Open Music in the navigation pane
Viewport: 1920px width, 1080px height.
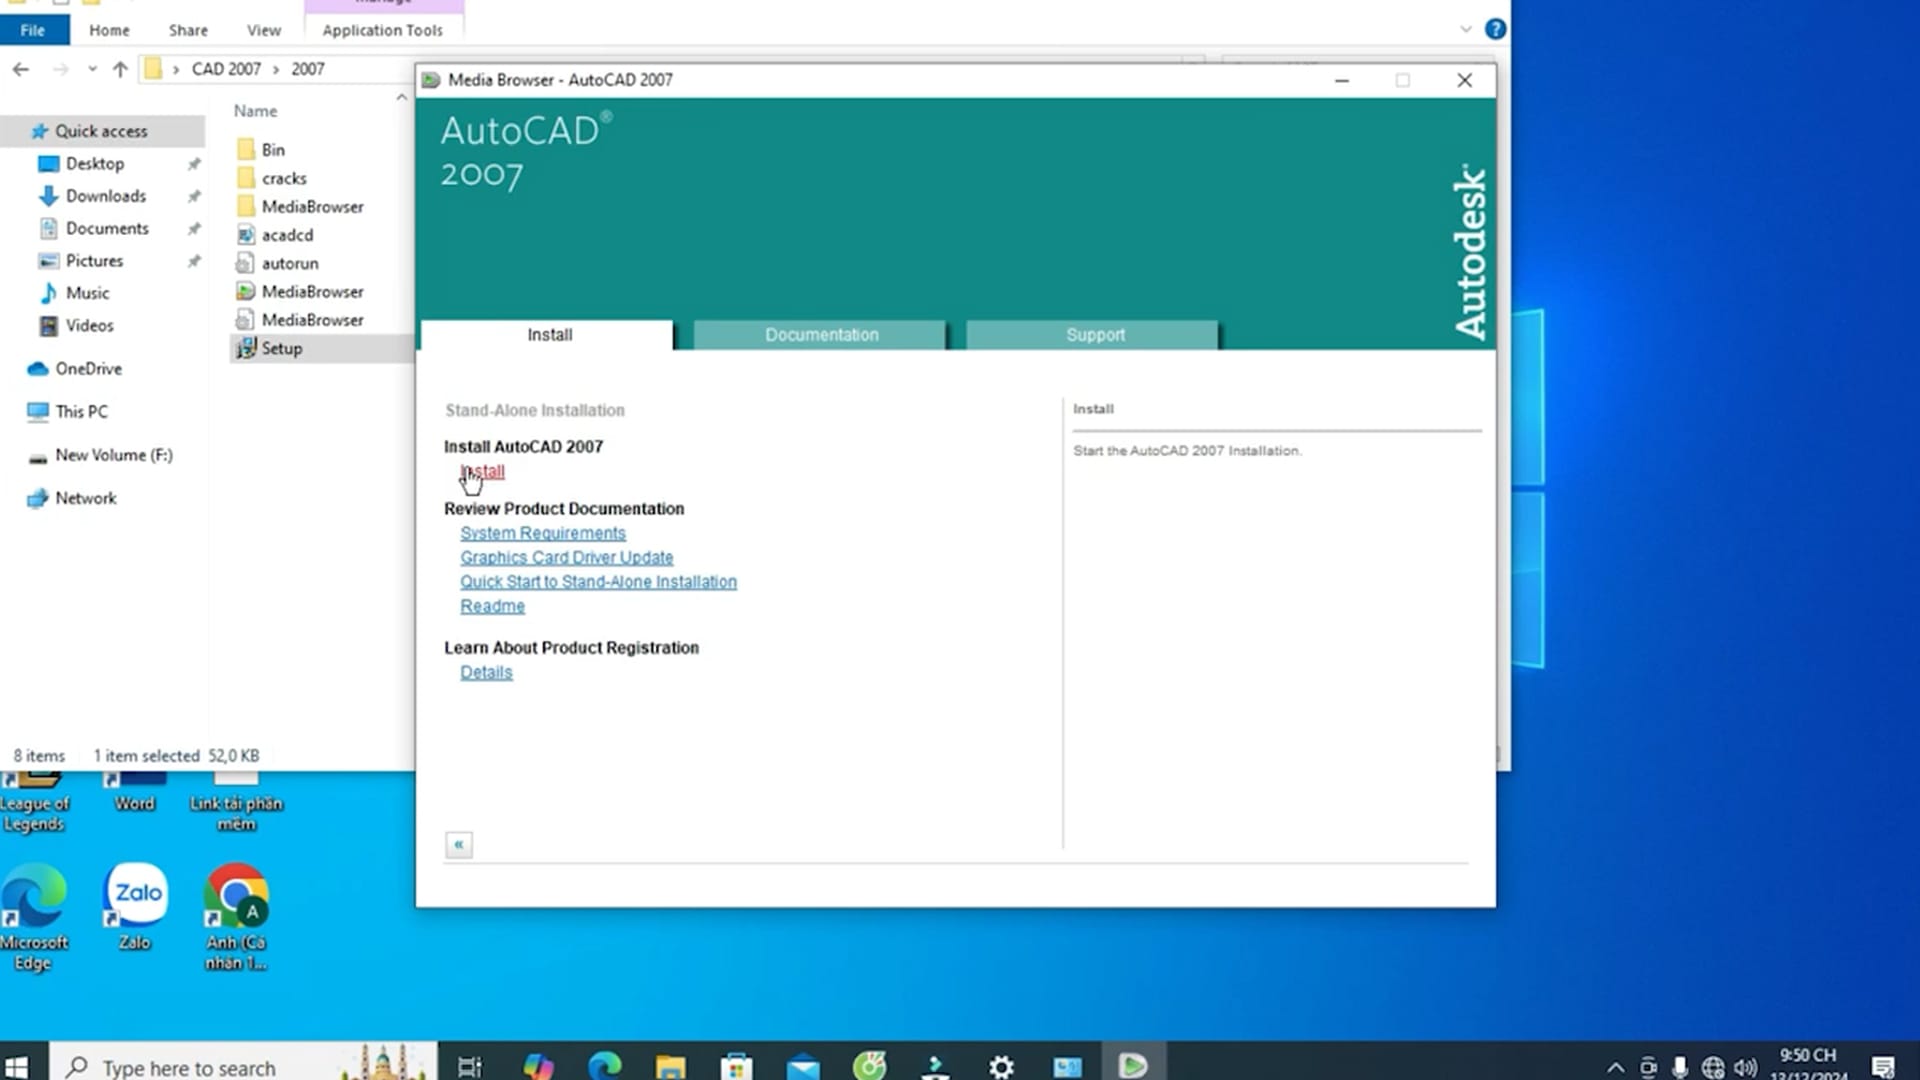(x=87, y=293)
